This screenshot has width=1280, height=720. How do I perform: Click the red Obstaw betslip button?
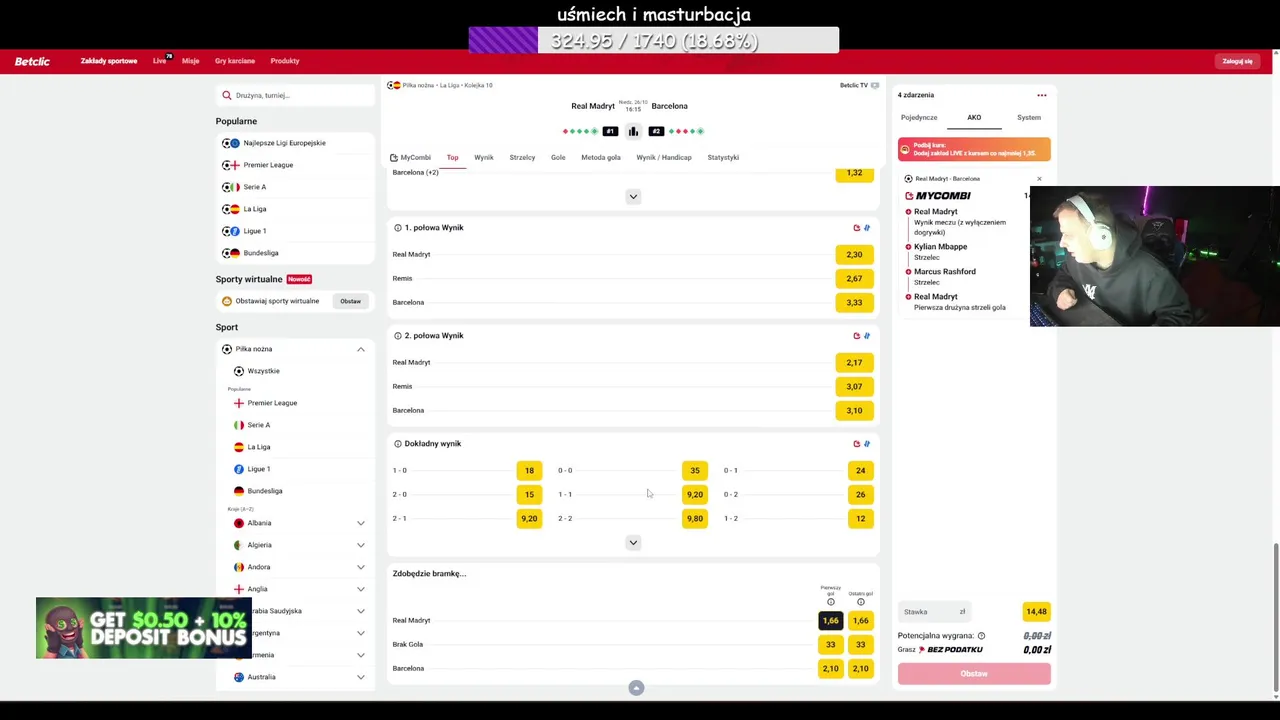click(974, 674)
